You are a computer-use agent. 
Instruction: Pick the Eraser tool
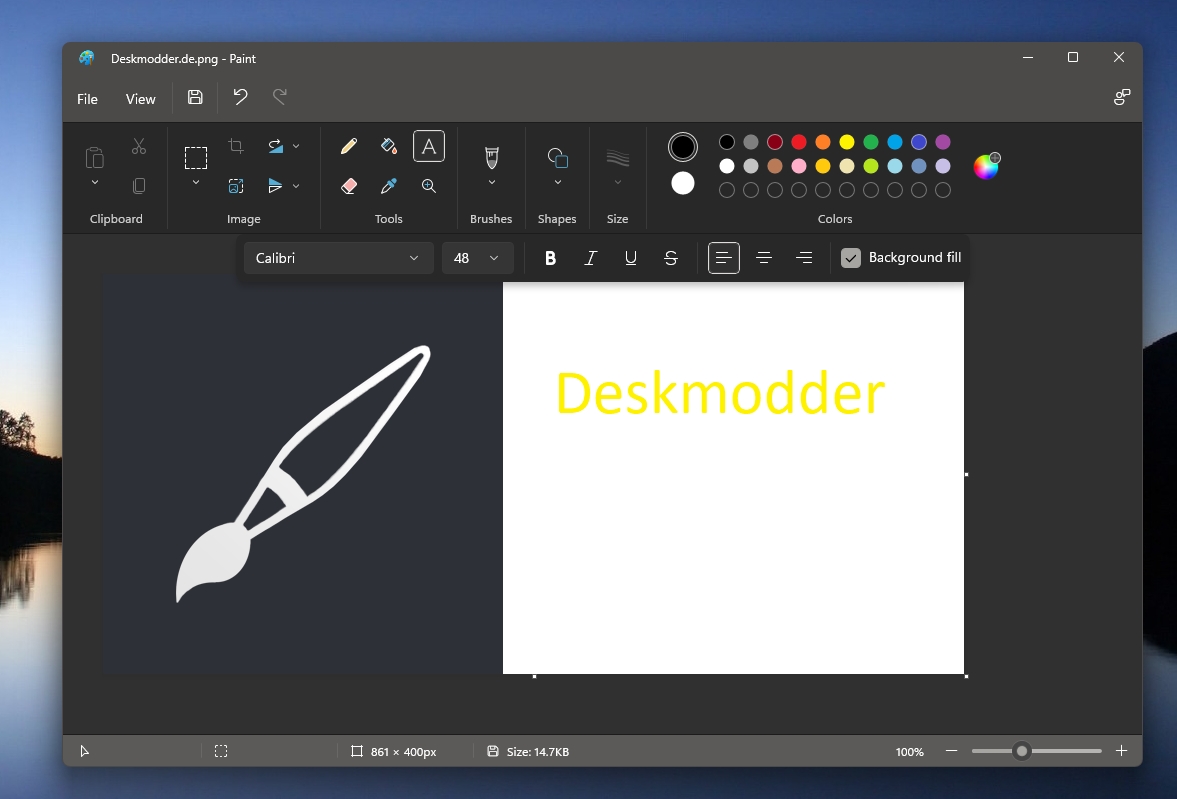tap(348, 185)
